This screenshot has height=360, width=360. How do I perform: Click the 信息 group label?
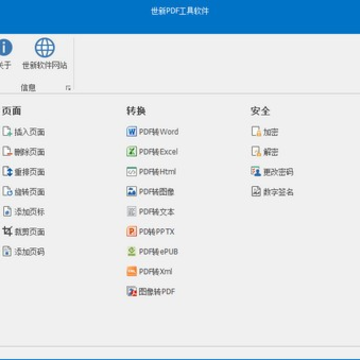(x=28, y=88)
